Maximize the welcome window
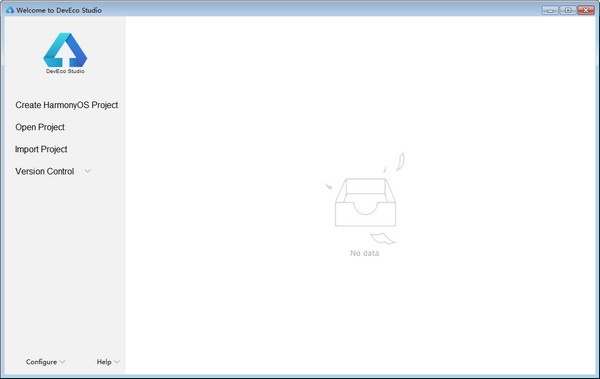The height and width of the screenshot is (379, 600). tap(568, 10)
